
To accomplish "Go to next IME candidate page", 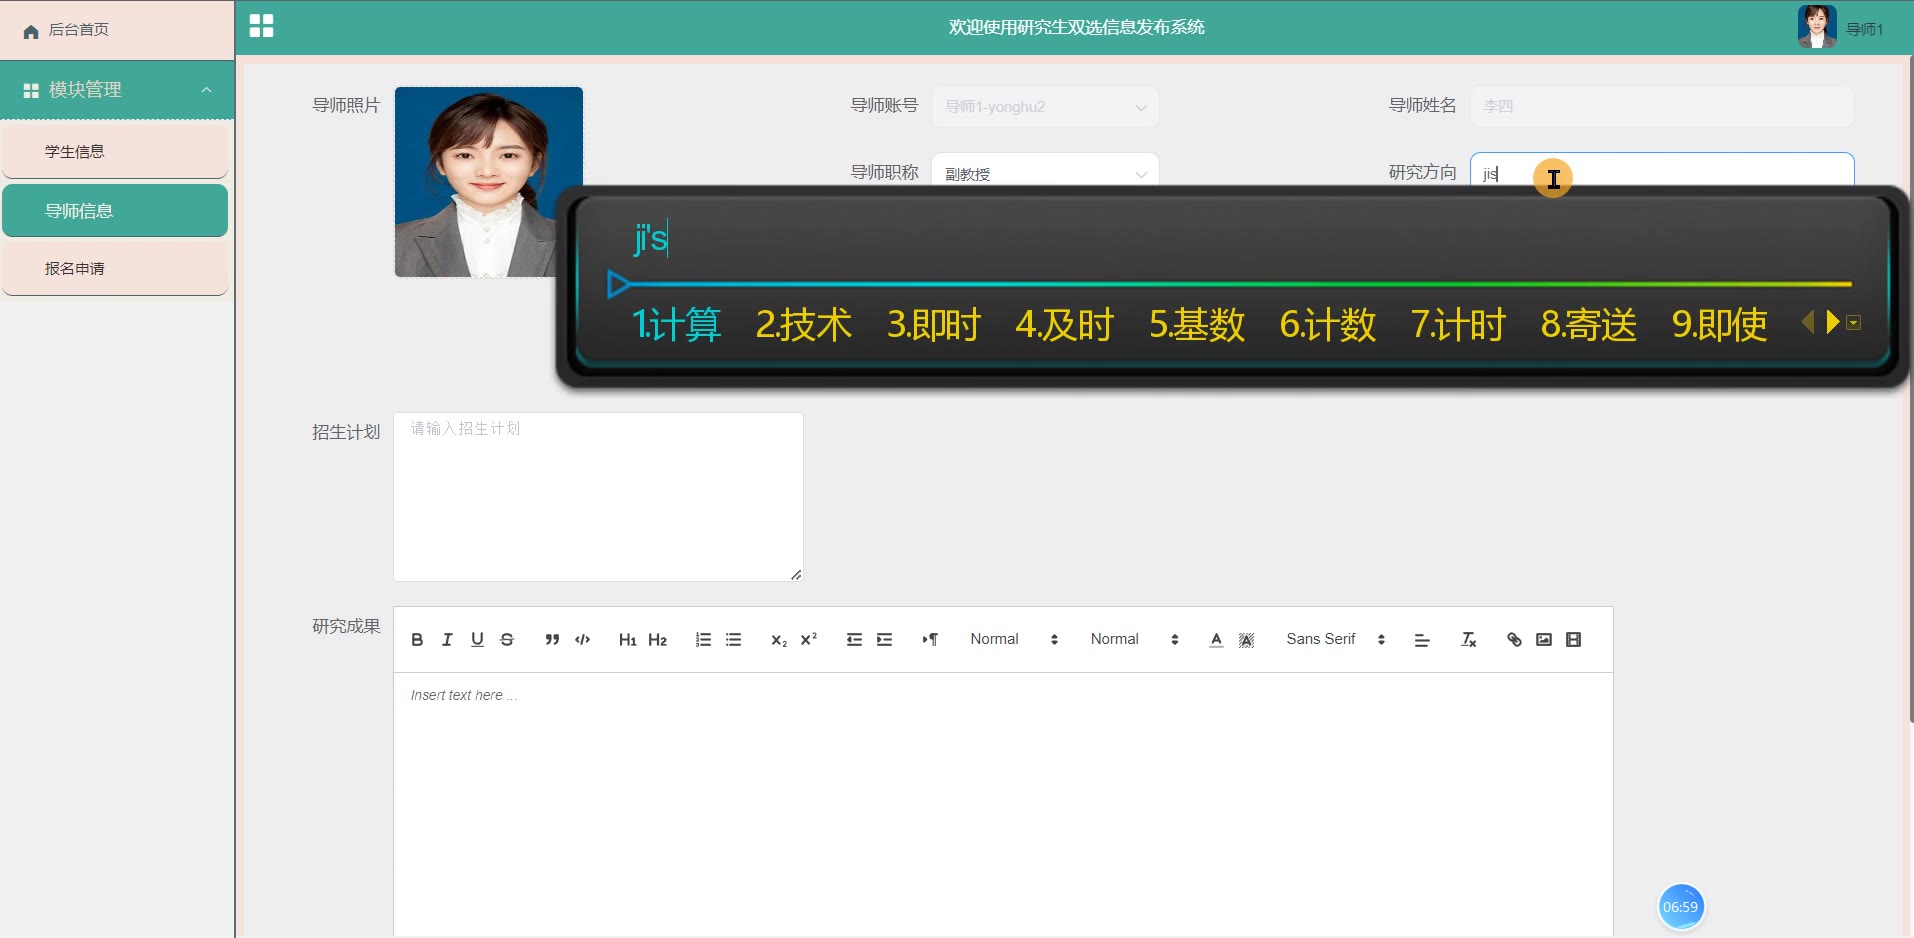I will point(1832,322).
